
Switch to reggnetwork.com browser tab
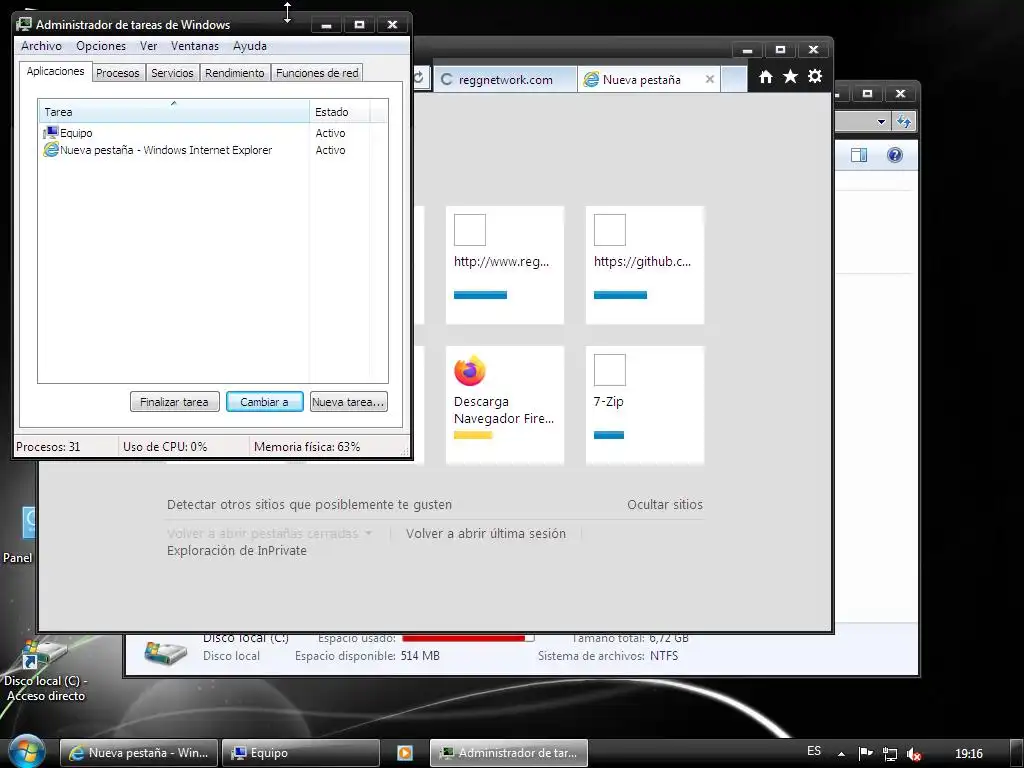[x=505, y=80]
